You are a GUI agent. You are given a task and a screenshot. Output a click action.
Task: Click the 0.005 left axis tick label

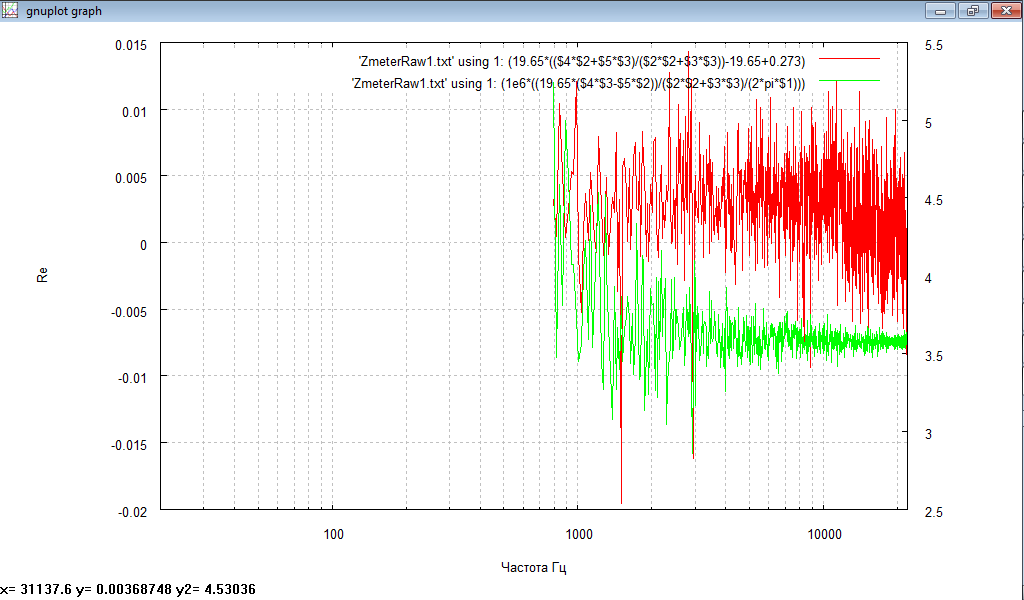(x=131, y=178)
